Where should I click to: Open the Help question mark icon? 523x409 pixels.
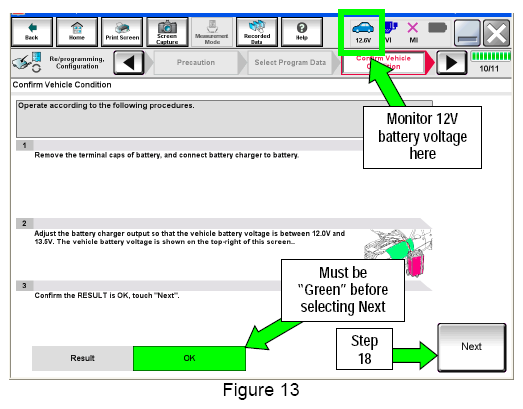[x=302, y=32]
